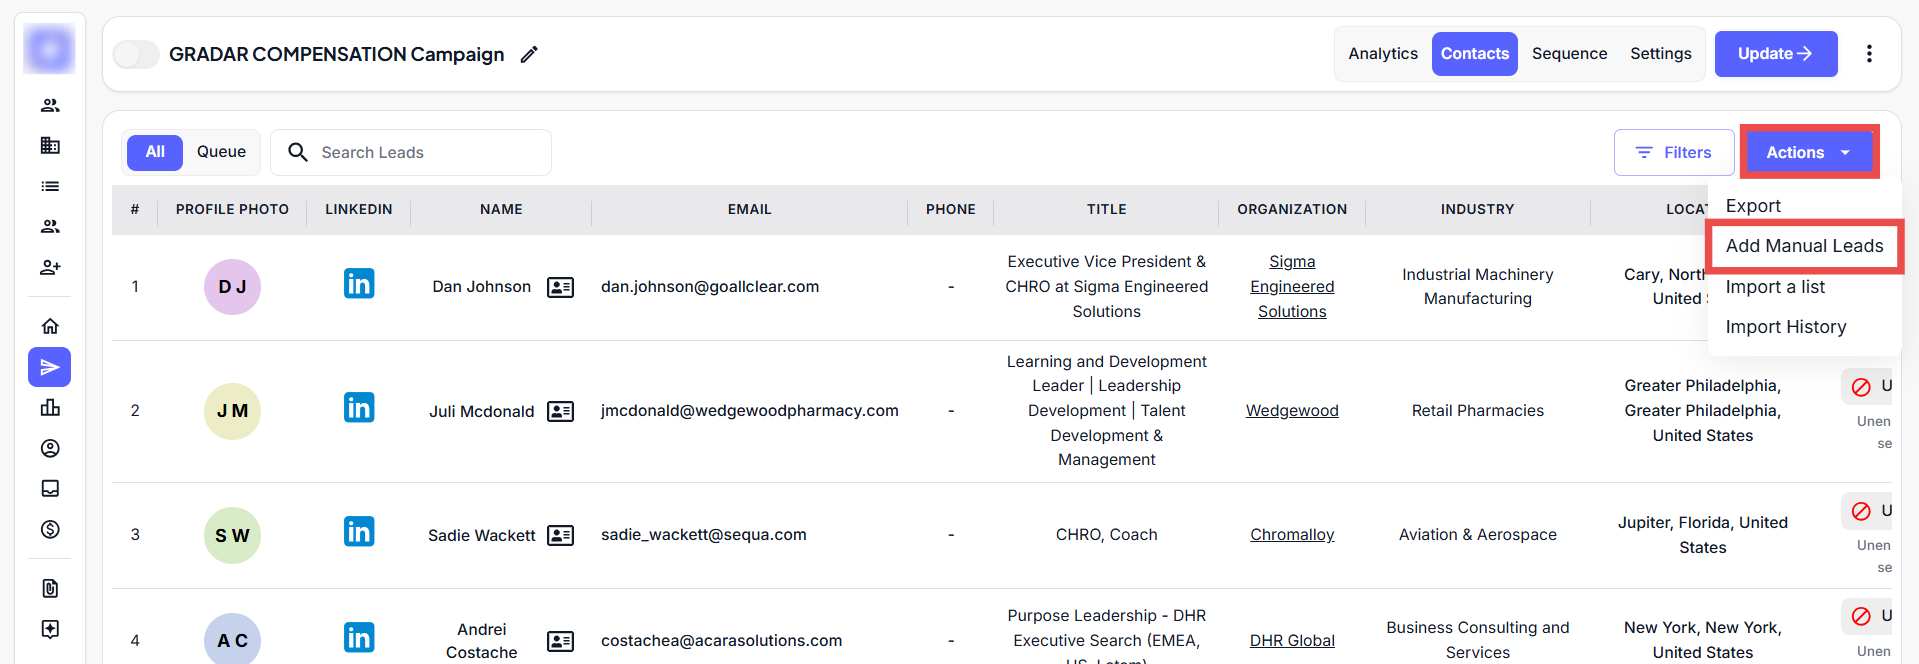Open the three-dot more options menu
Viewport: 1919px width, 664px height.
(1868, 54)
